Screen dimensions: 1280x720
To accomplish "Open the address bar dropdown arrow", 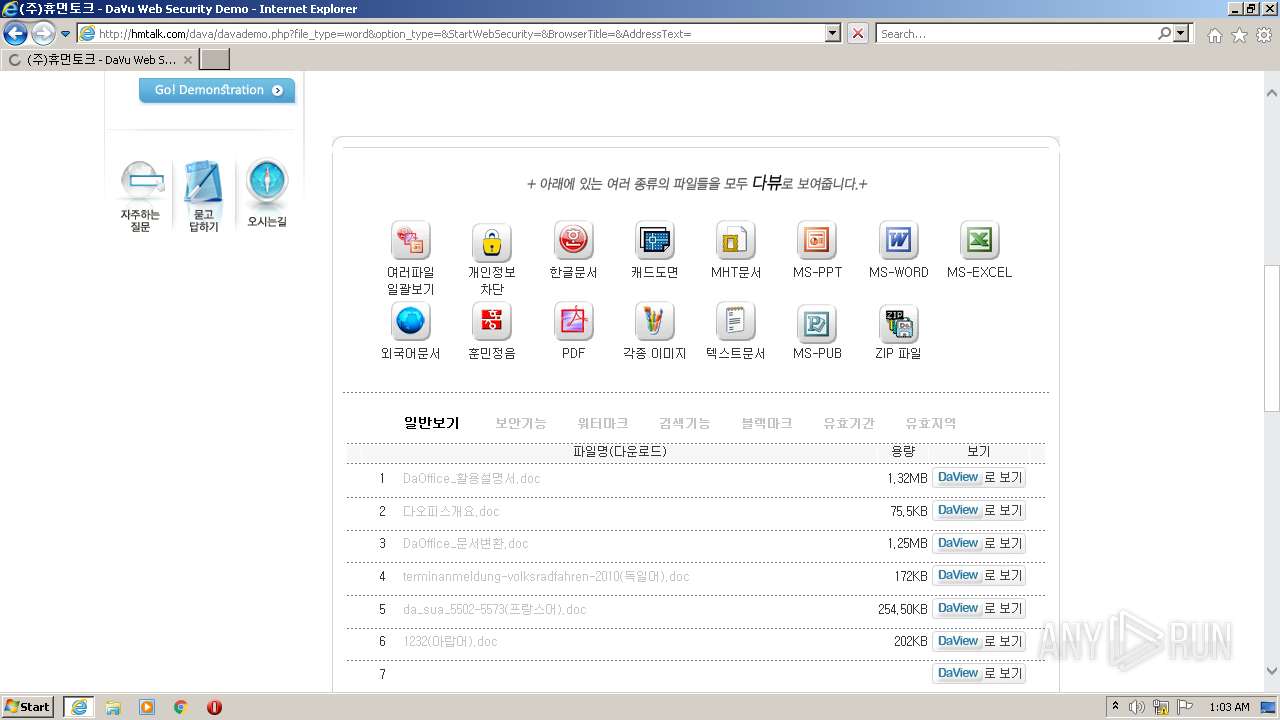I will (x=833, y=34).
